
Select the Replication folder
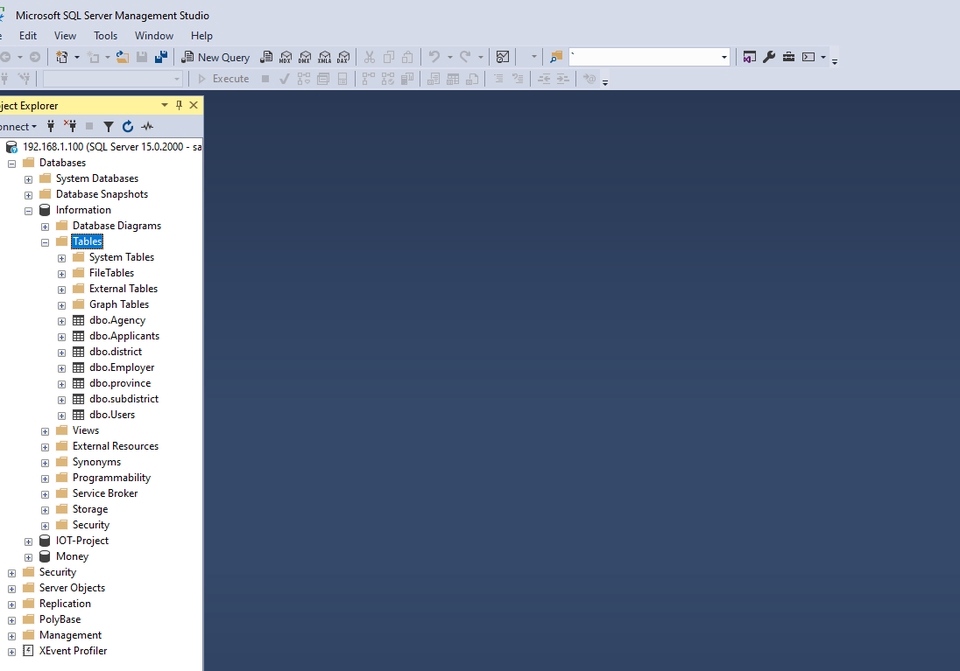65,604
